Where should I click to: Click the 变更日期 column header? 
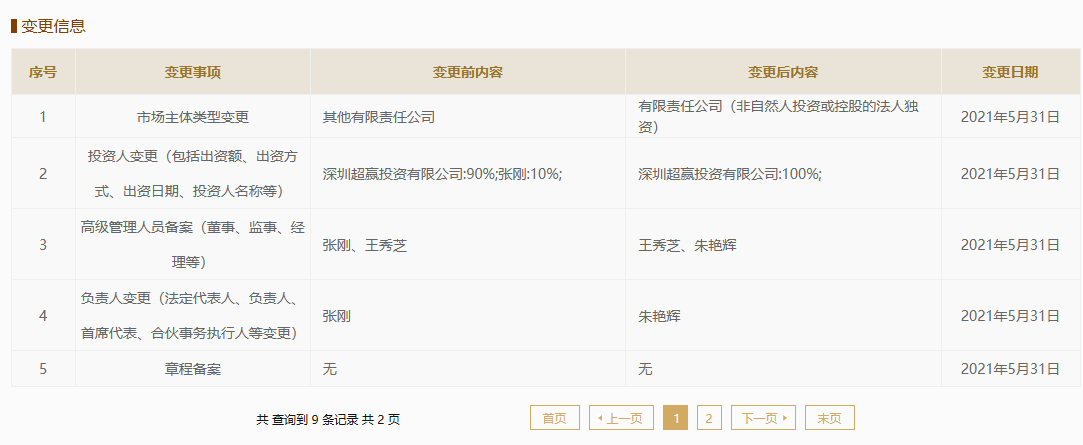click(x=1010, y=72)
